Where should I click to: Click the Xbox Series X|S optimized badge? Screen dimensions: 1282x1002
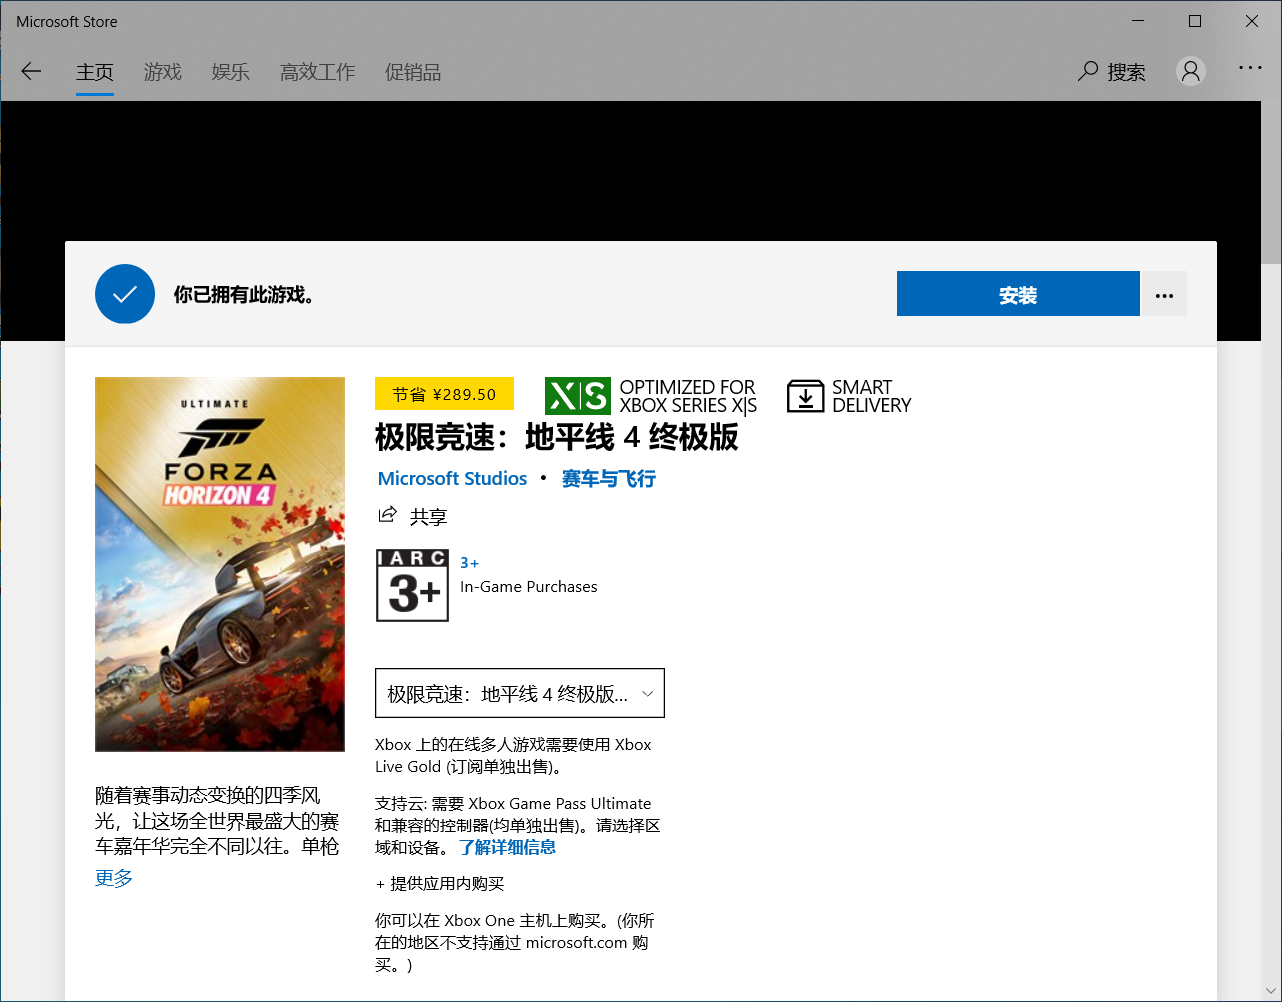point(651,396)
